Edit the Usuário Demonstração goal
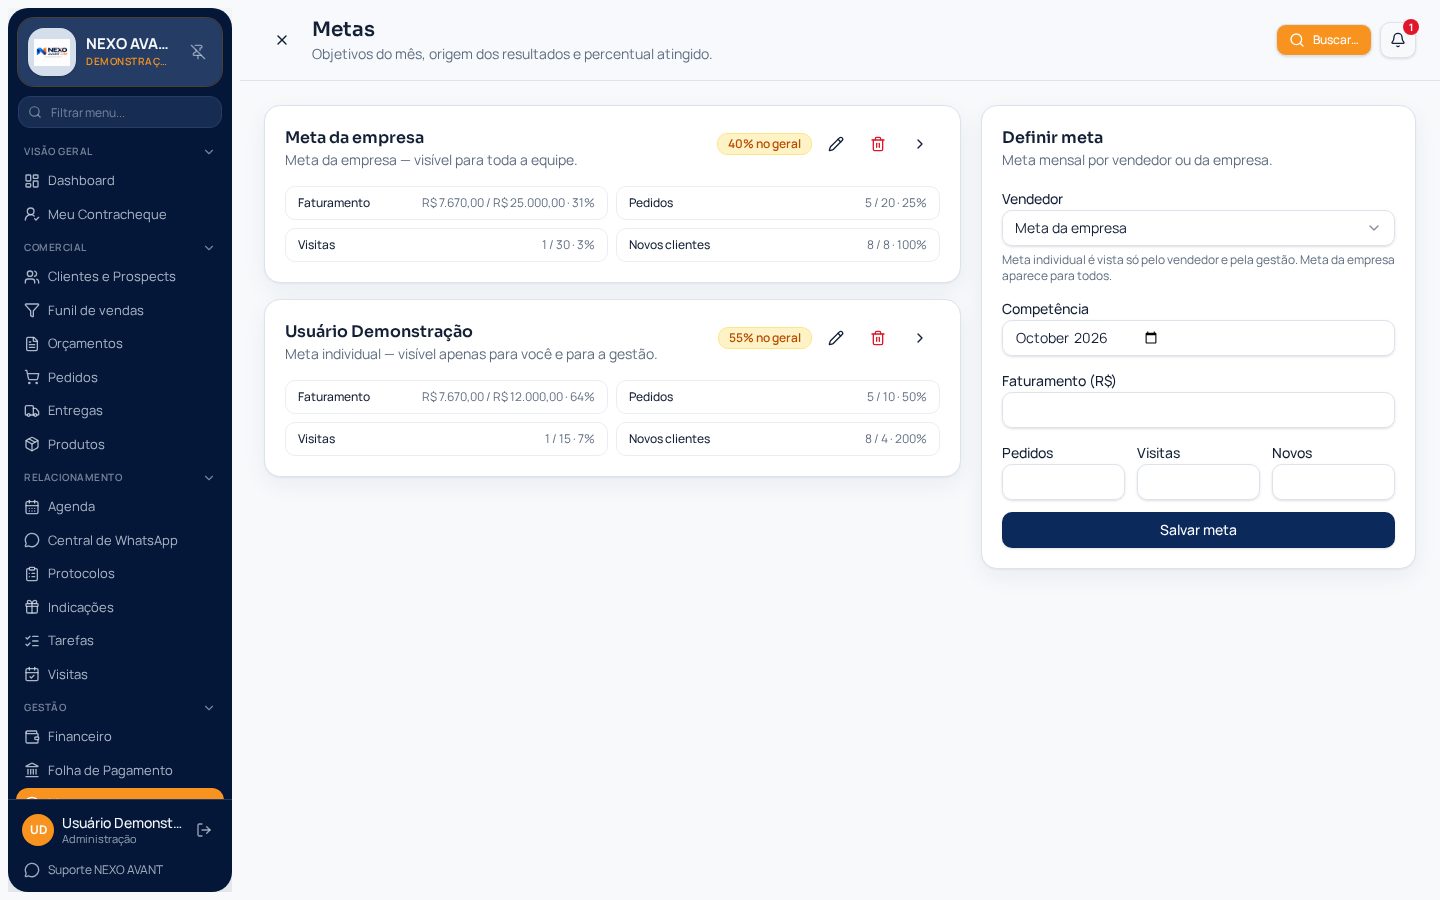Screen dimensions: 1440x900 pyautogui.click(x=836, y=338)
